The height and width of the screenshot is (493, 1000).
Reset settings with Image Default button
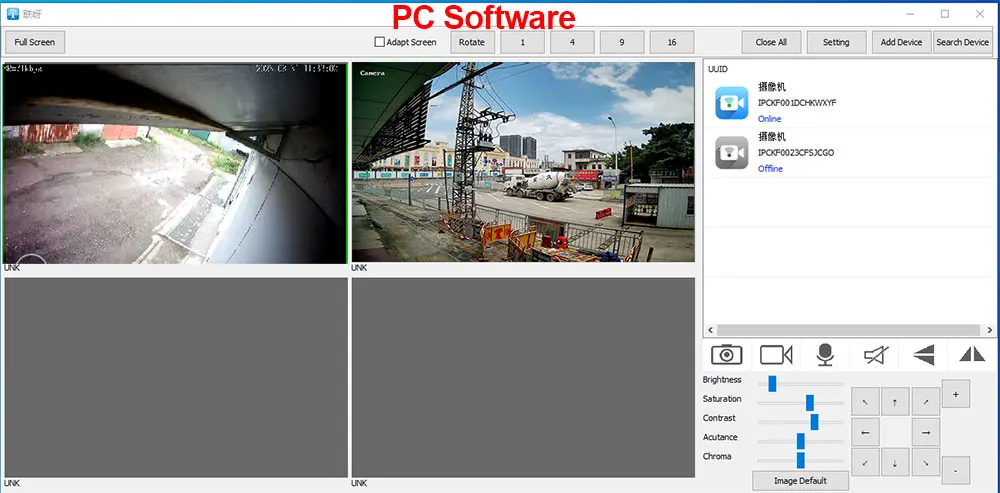[800, 480]
